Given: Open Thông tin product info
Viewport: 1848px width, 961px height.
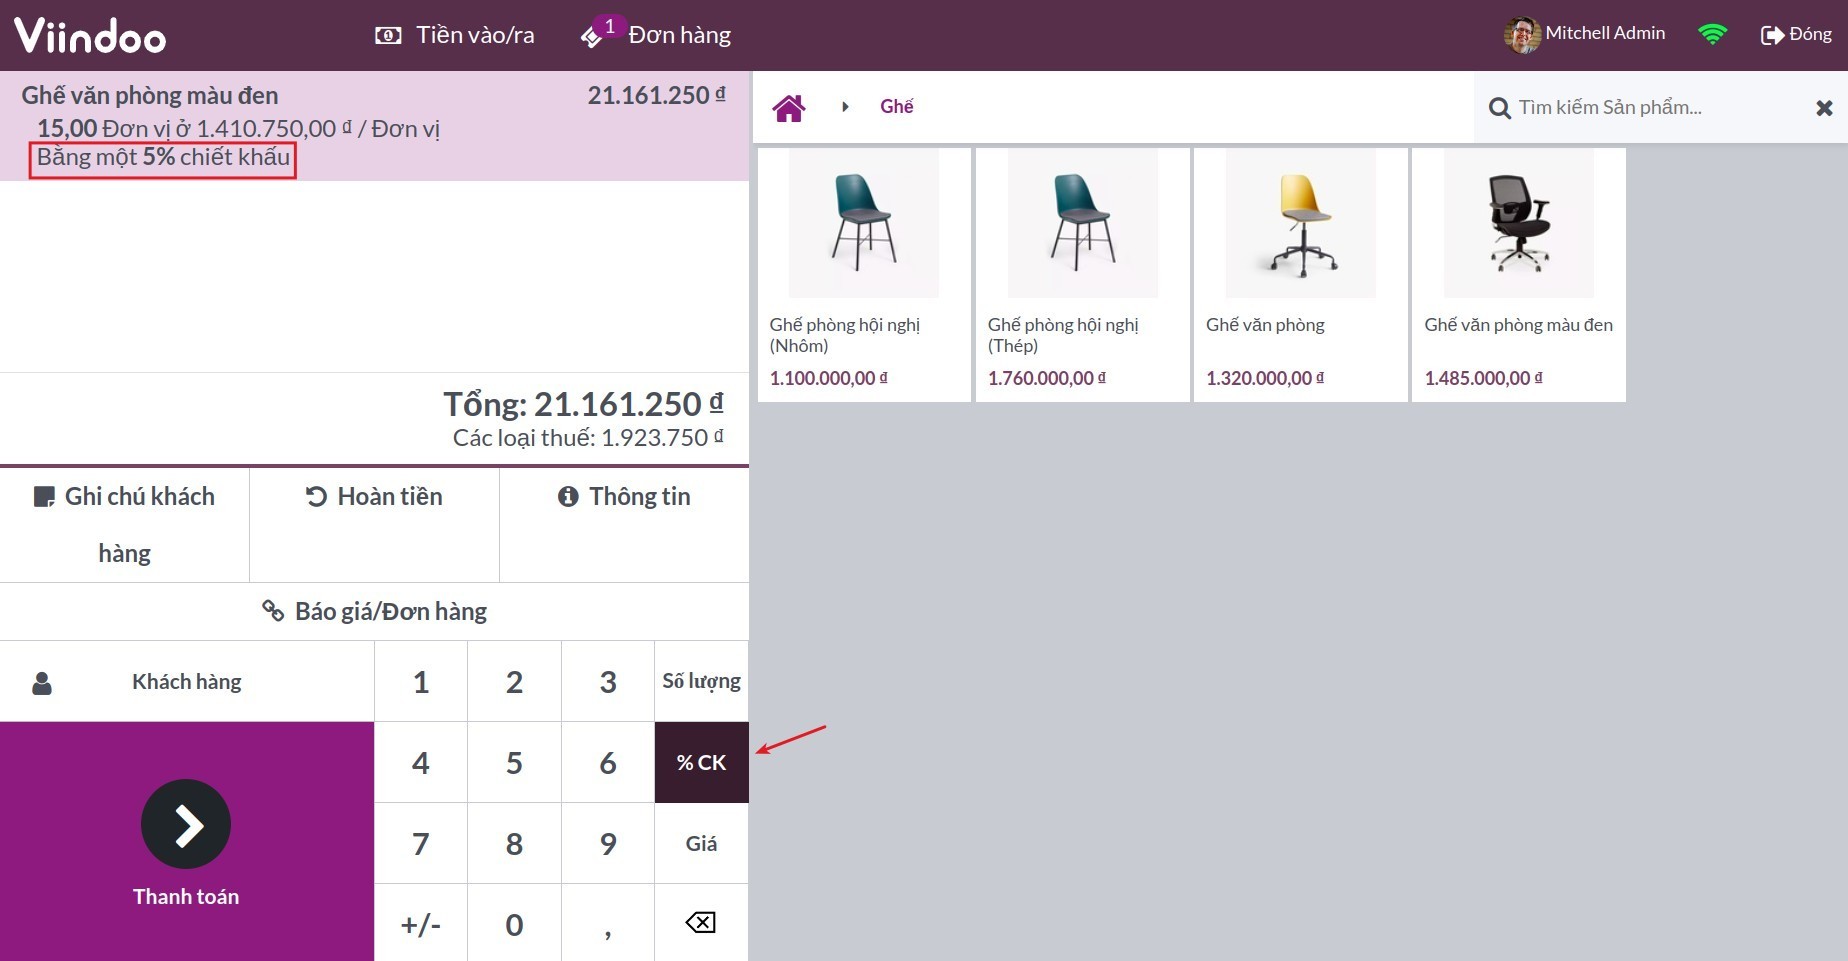Looking at the screenshot, I should pos(624,525).
